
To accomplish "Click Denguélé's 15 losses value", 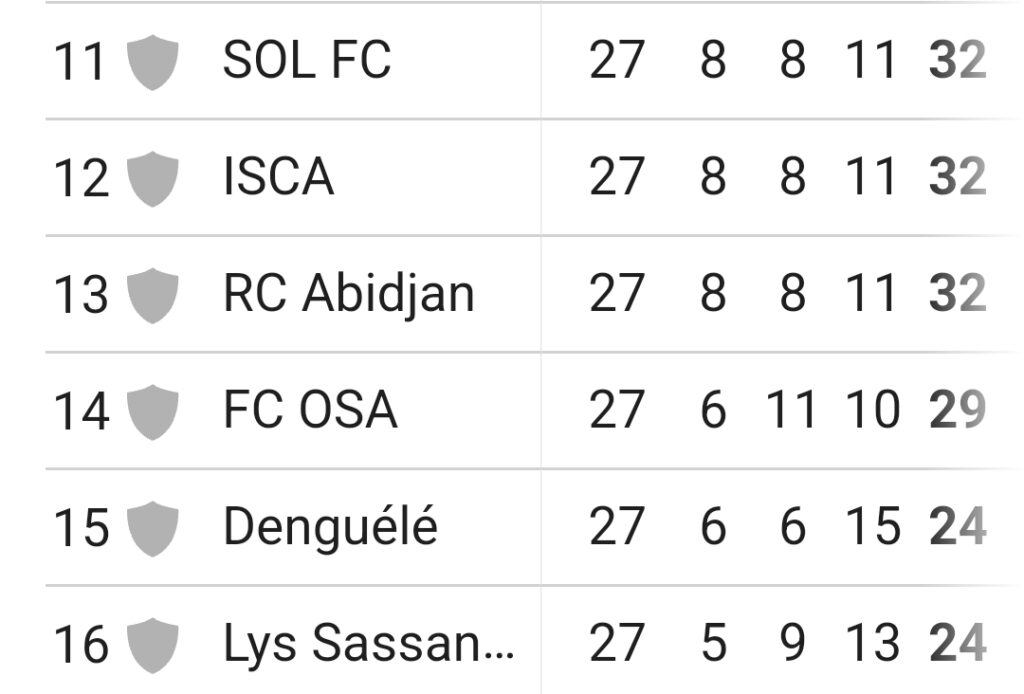I will [873, 526].
